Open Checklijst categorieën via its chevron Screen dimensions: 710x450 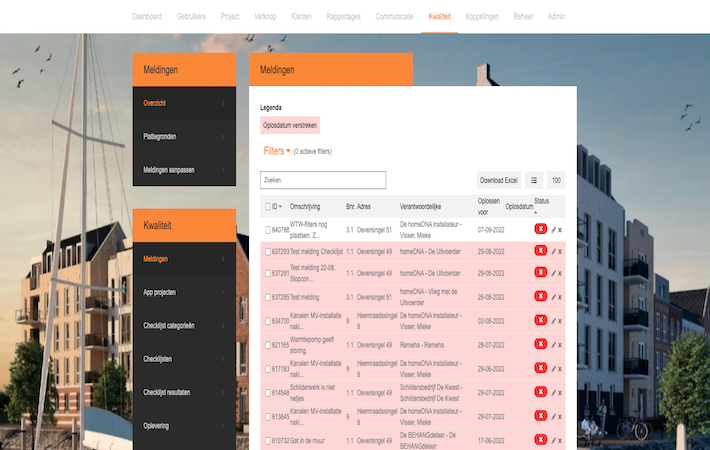click(x=223, y=326)
